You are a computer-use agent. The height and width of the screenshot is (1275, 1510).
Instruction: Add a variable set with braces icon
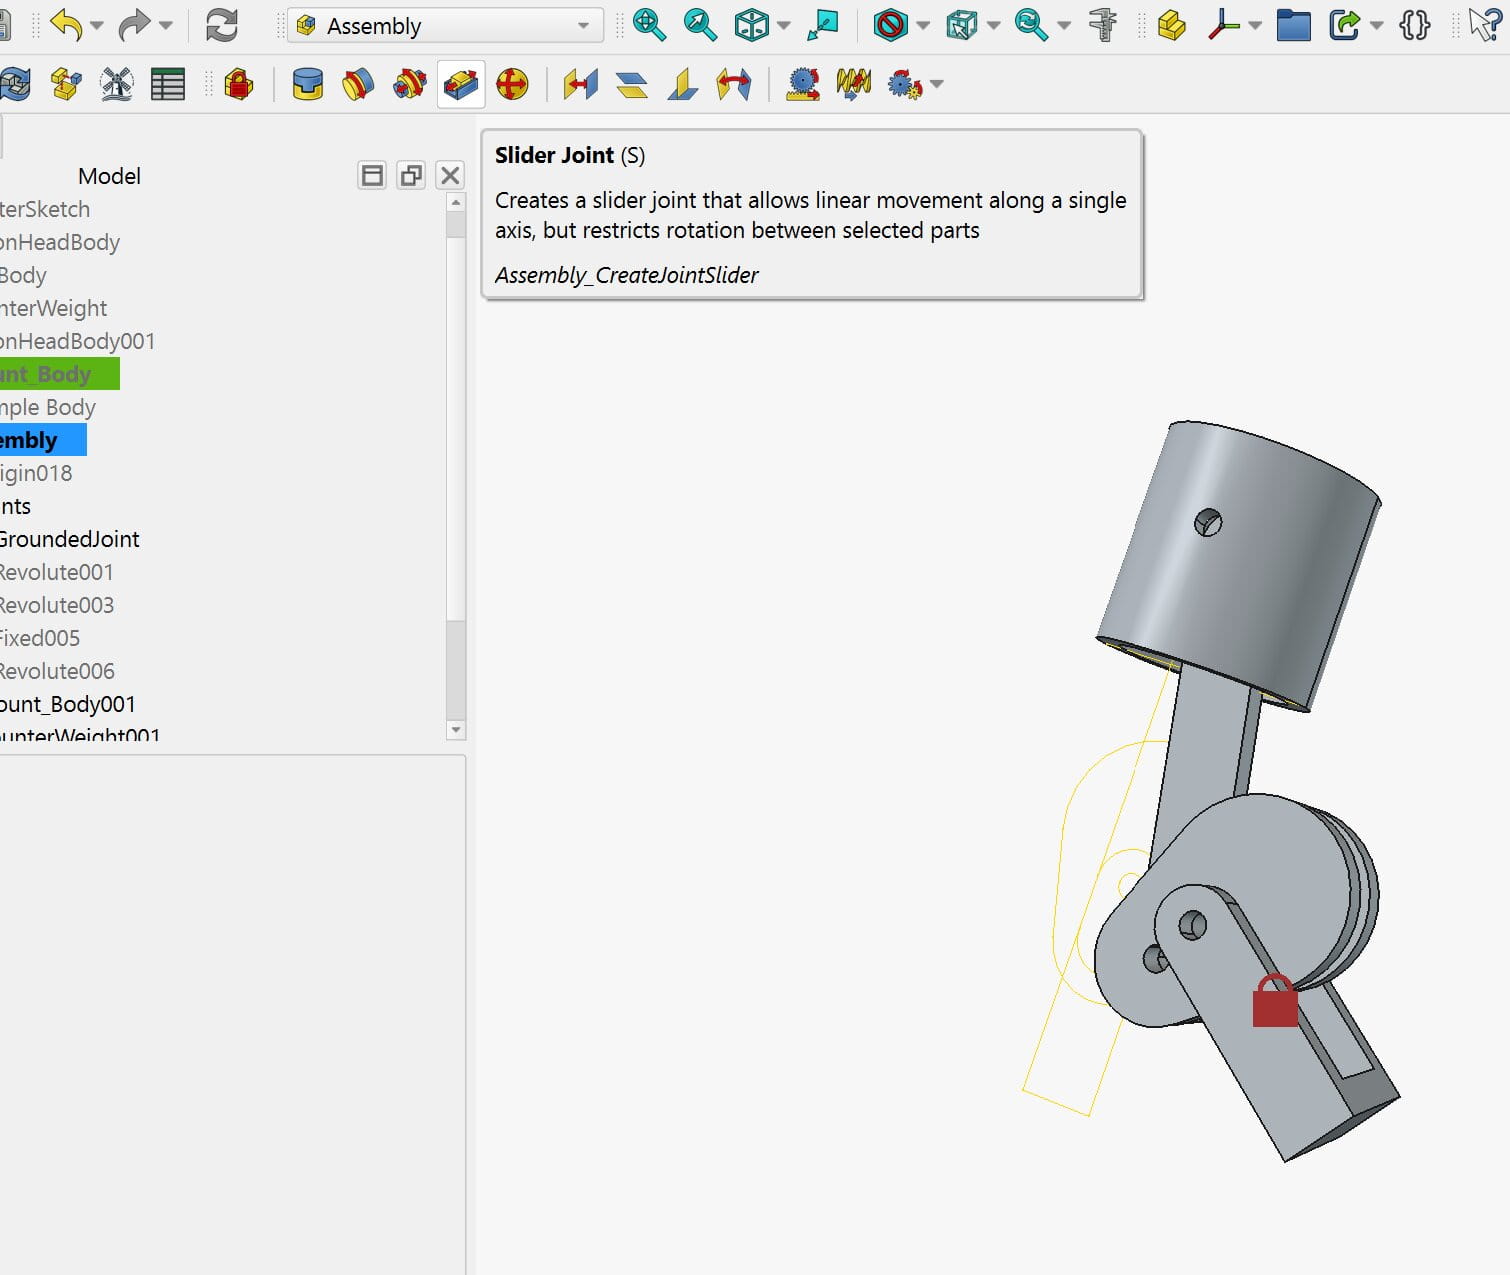pyautogui.click(x=1415, y=25)
